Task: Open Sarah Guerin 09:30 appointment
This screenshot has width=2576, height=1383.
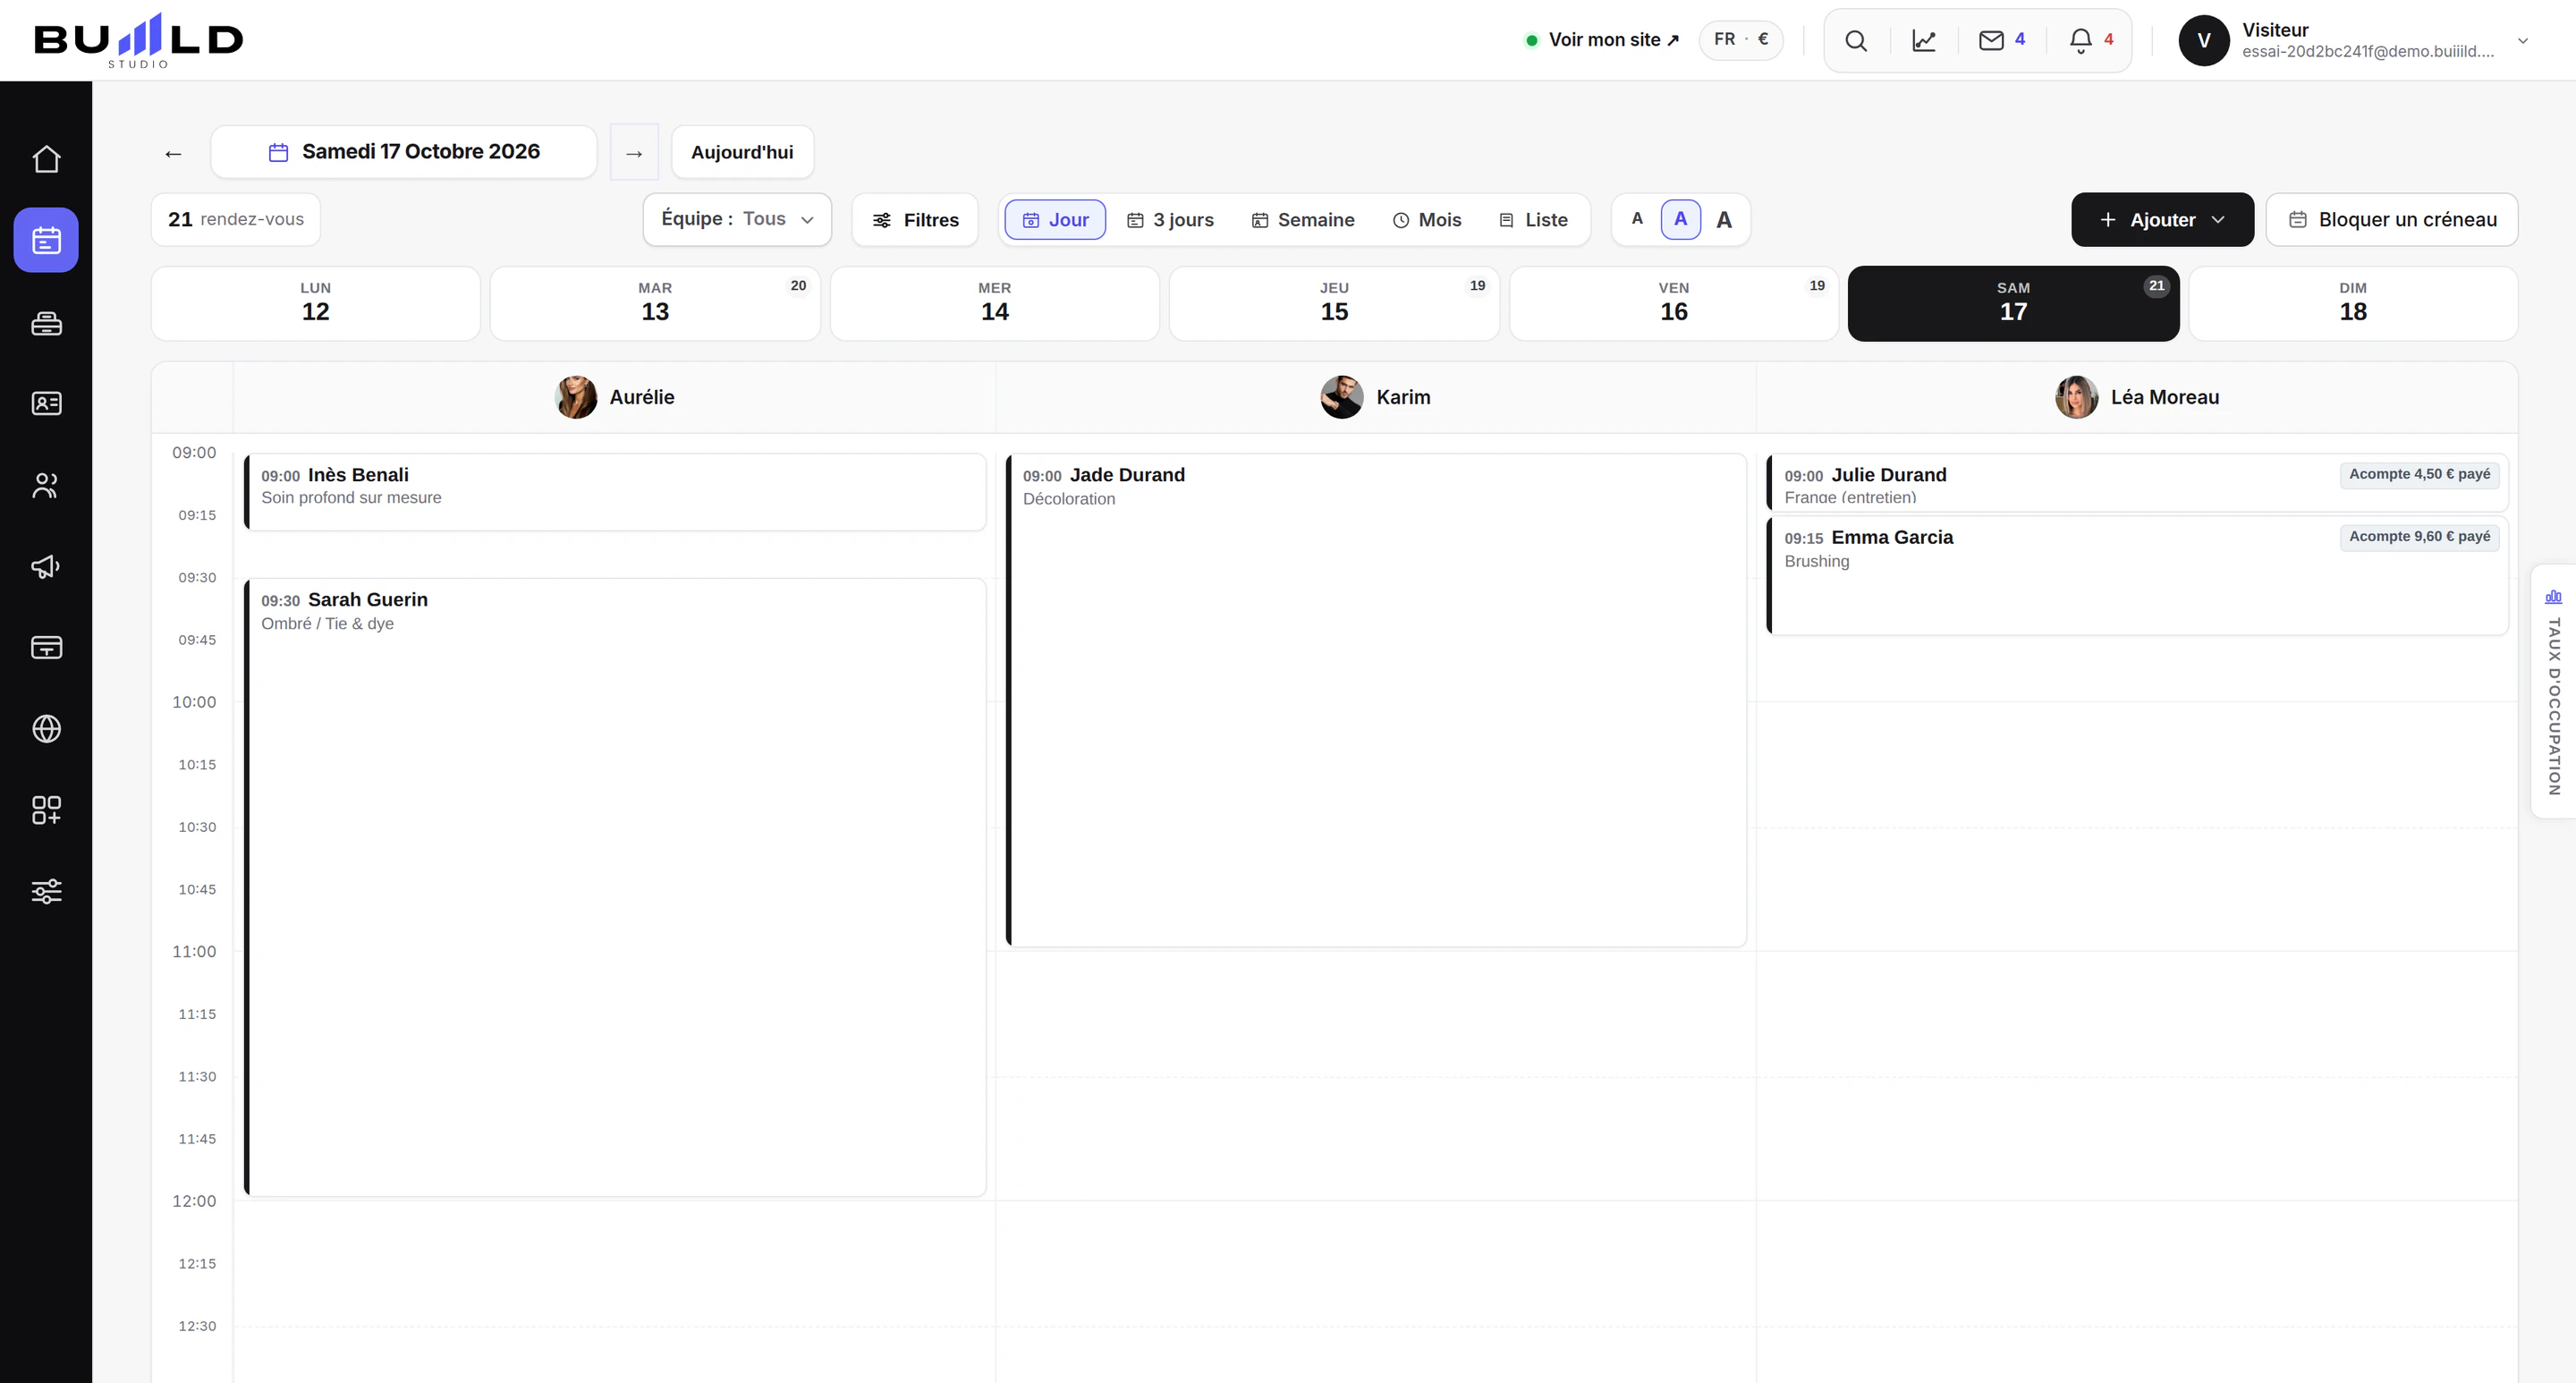Action: 615,887
